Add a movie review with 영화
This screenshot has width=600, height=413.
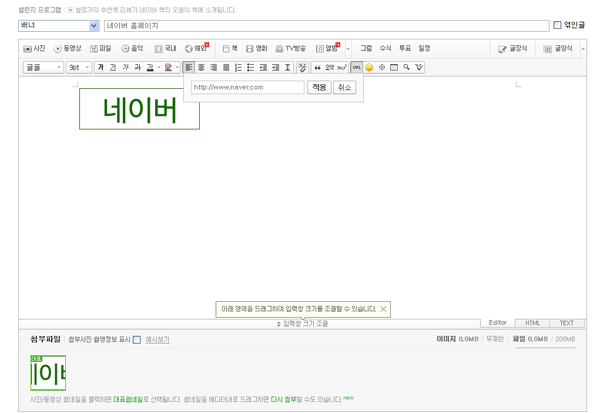[x=256, y=49]
